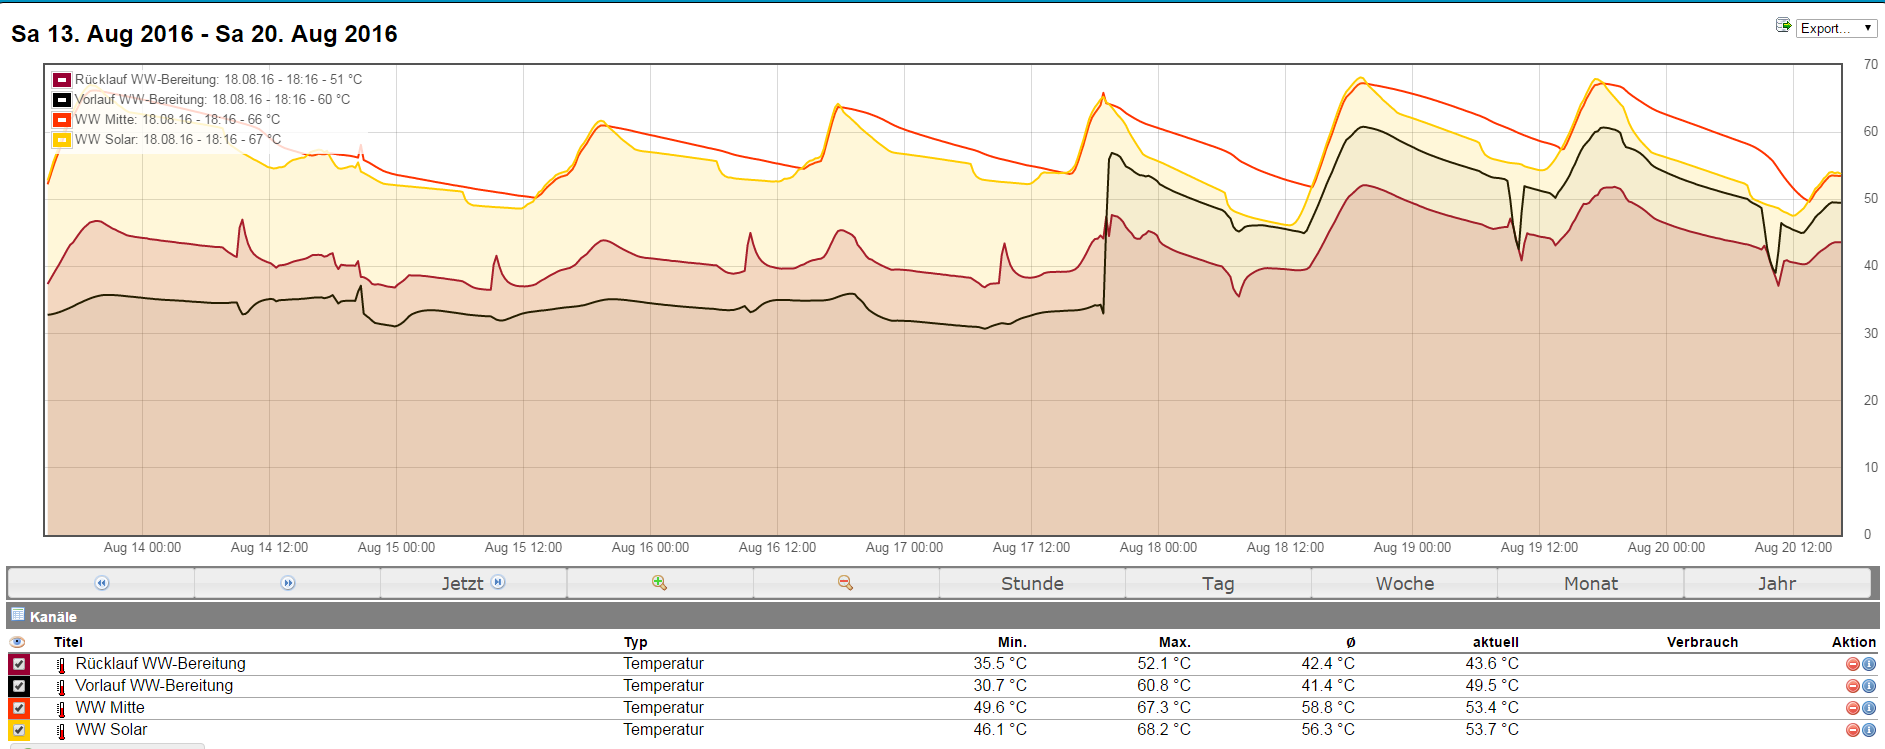Delete the Vorlauf WW-Bereitung channel via red icon

pos(1852,686)
